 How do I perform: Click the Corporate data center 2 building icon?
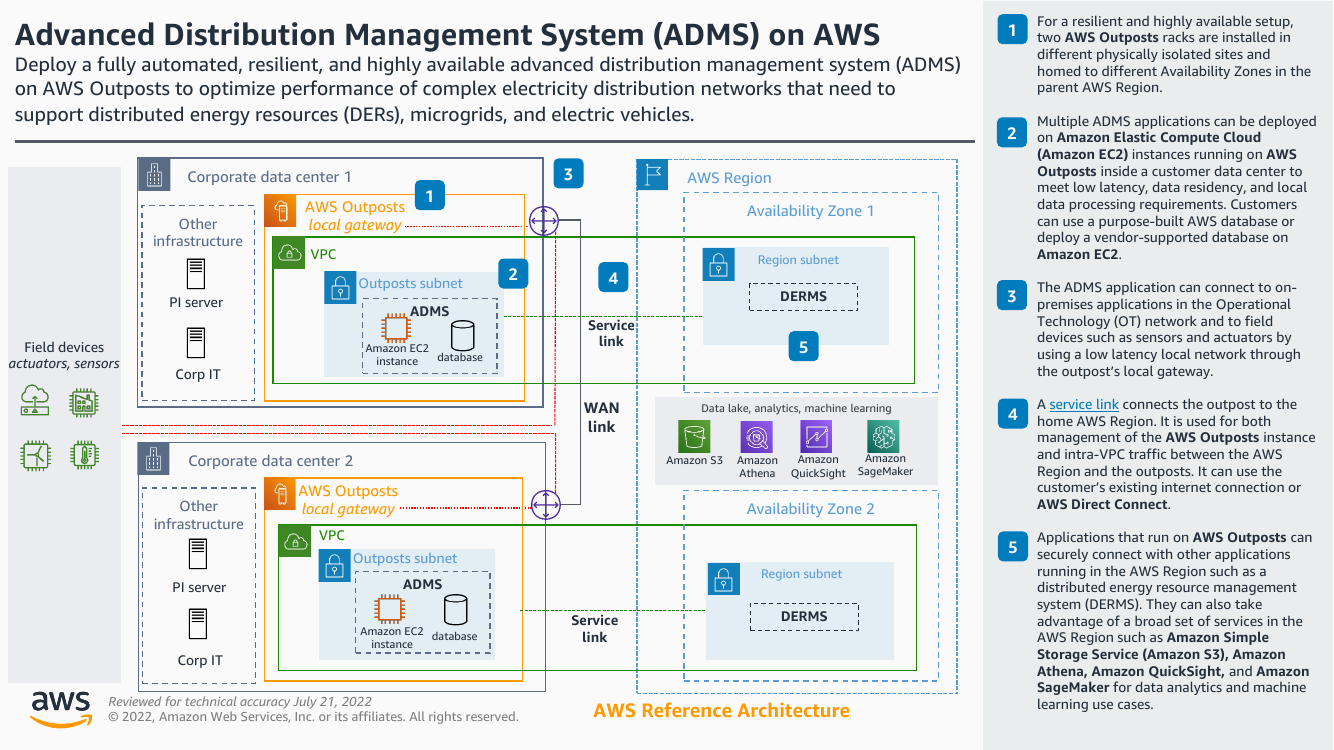pos(153,459)
